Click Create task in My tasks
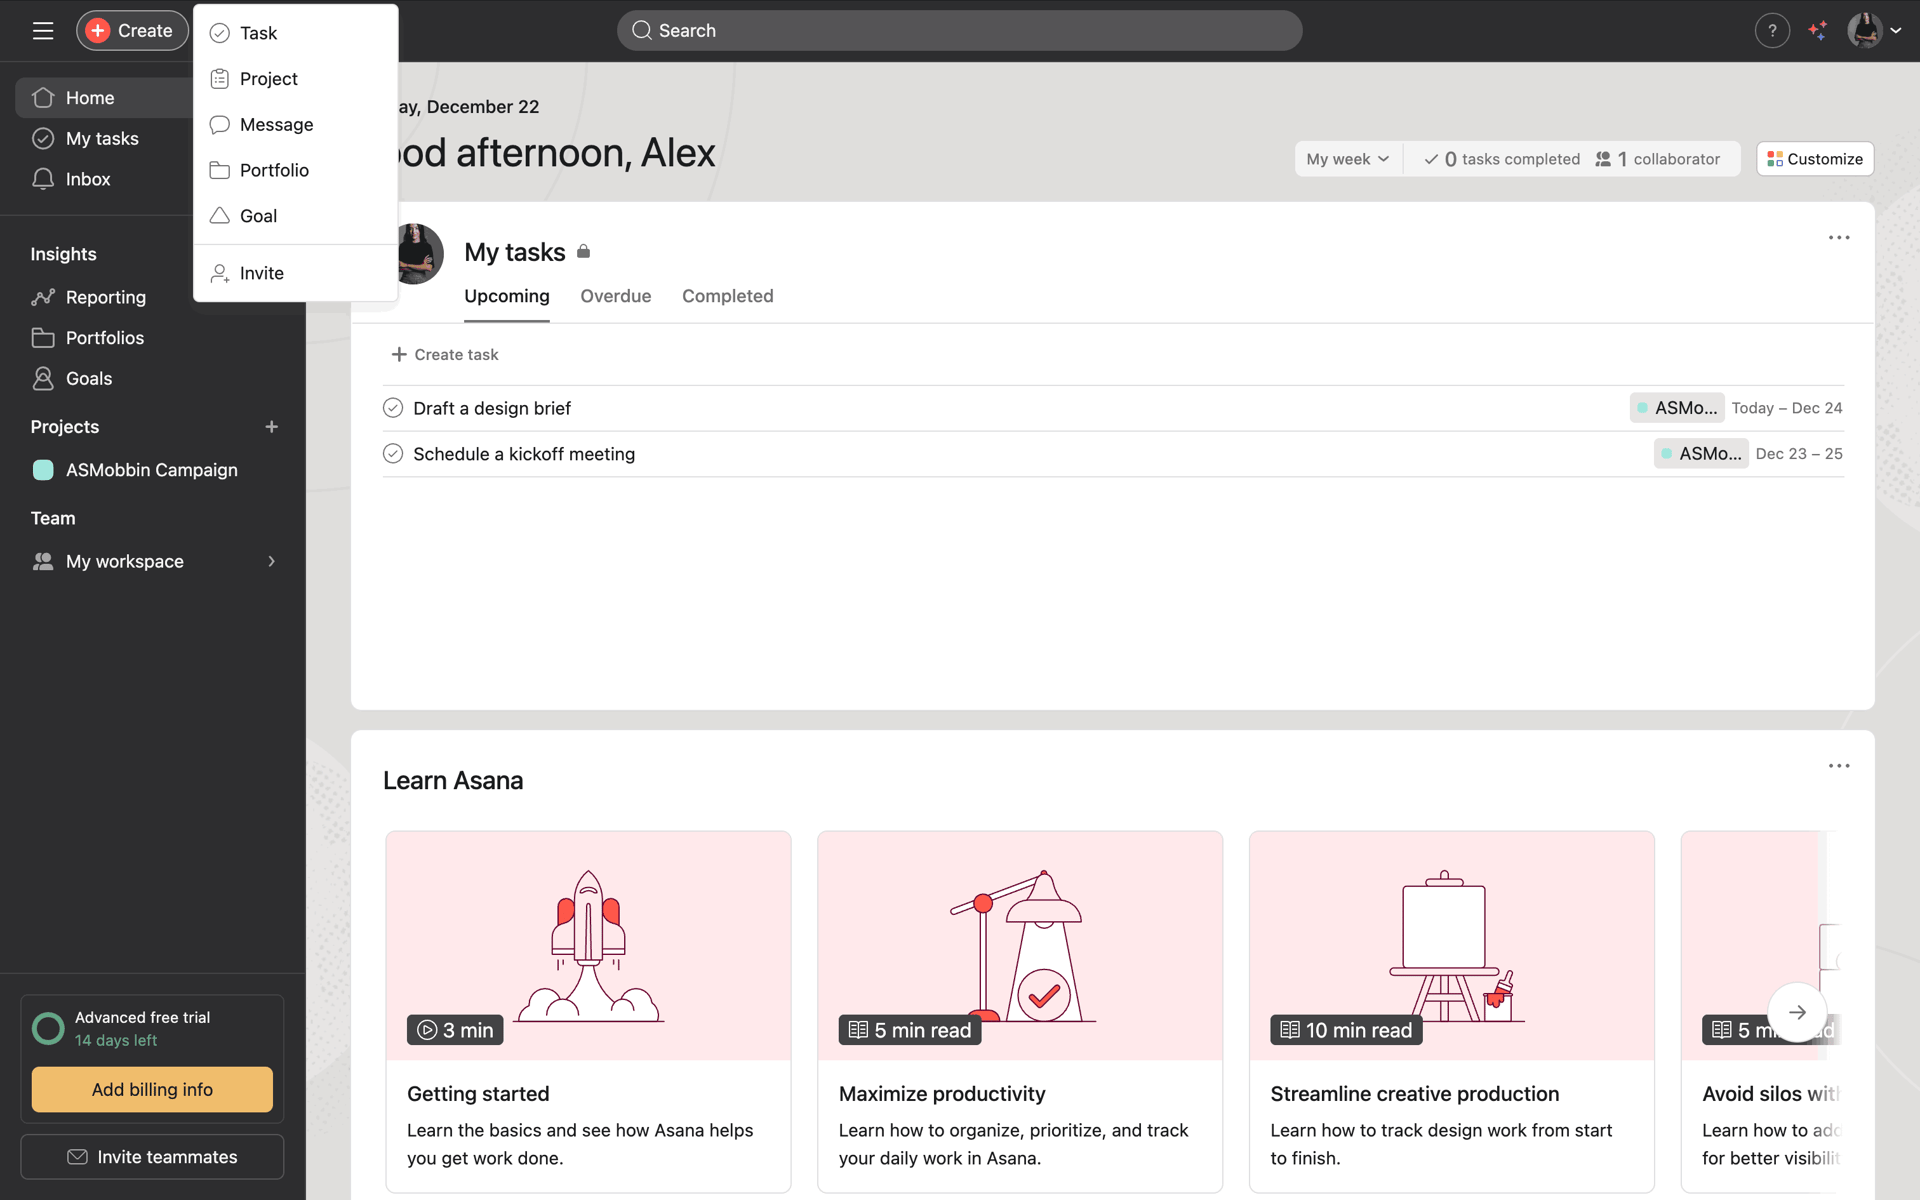The height and width of the screenshot is (1200, 1920). pyautogui.click(x=445, y=355)
